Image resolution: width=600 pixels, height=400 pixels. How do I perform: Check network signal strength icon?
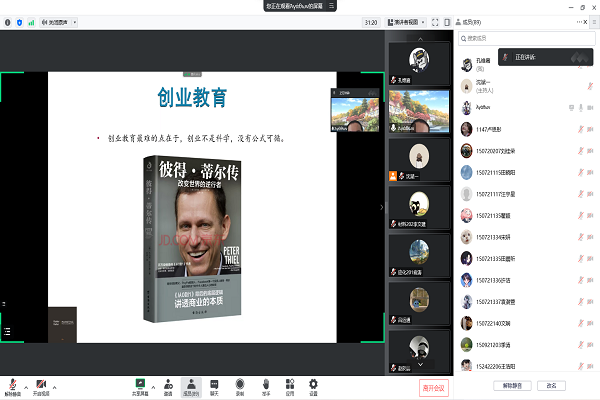click(x=31, y=23)
